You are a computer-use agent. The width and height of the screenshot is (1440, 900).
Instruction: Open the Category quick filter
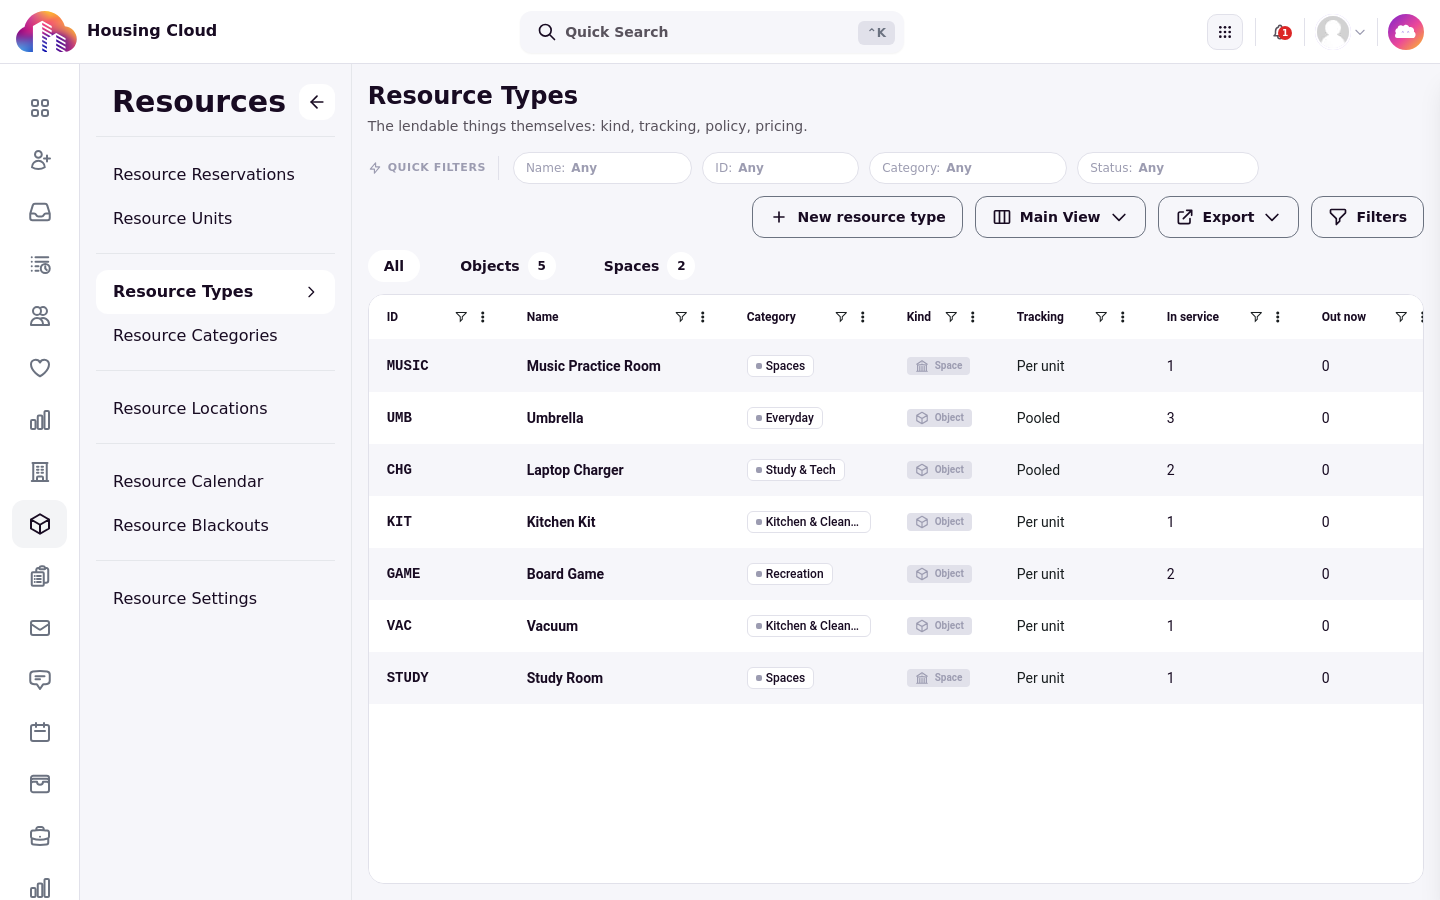(x=967, y=168)
